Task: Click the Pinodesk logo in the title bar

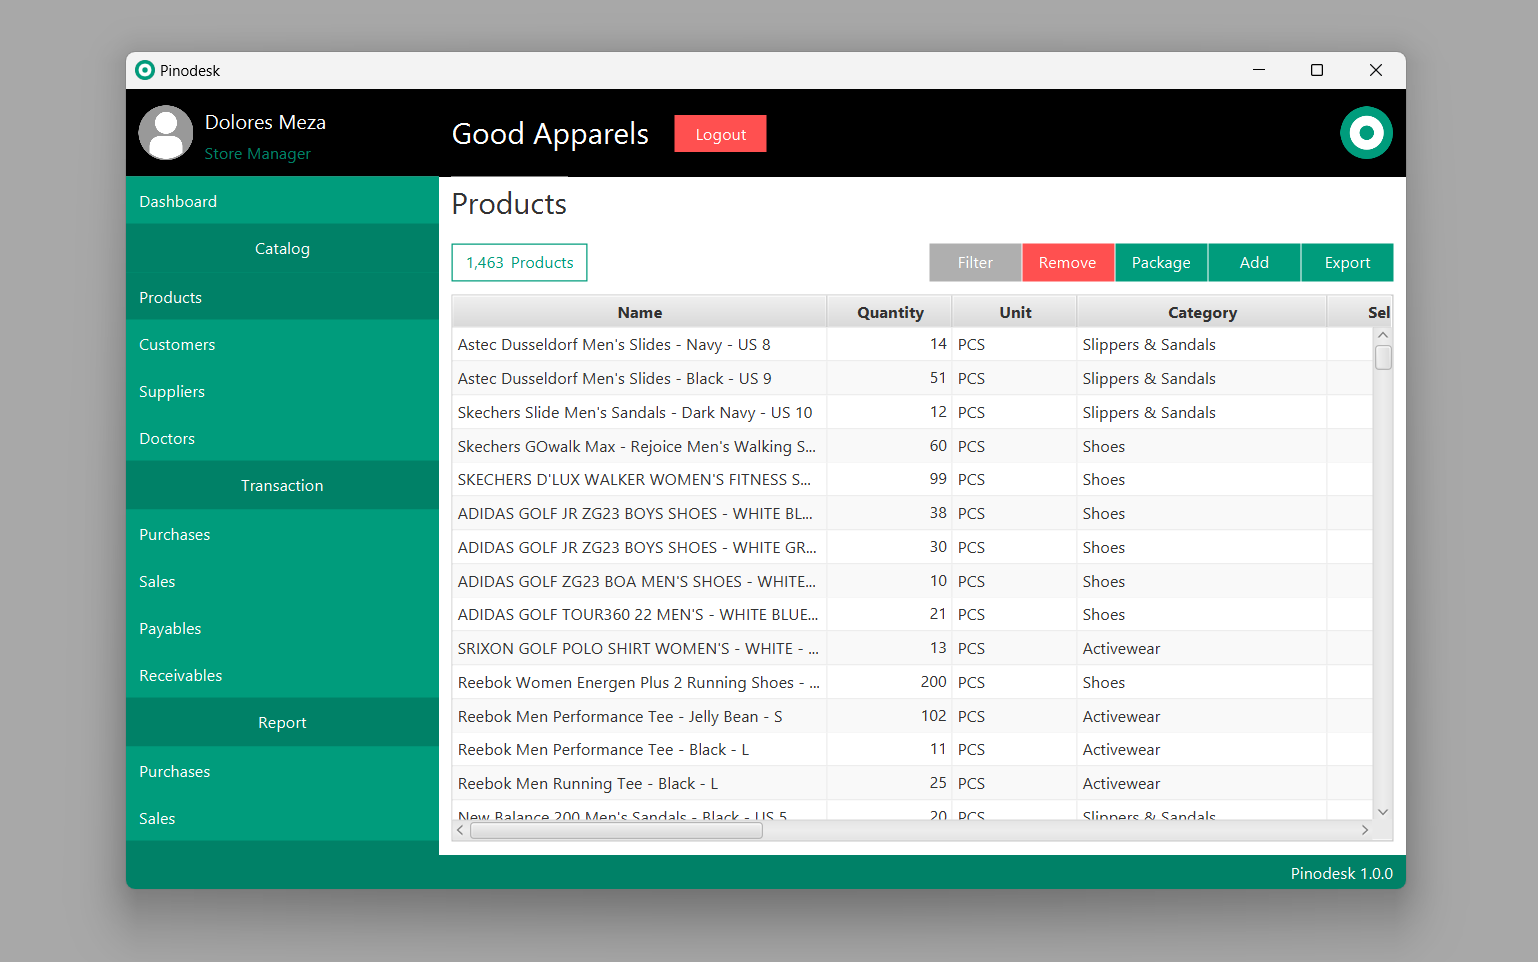Action: (x=145, y=70)
